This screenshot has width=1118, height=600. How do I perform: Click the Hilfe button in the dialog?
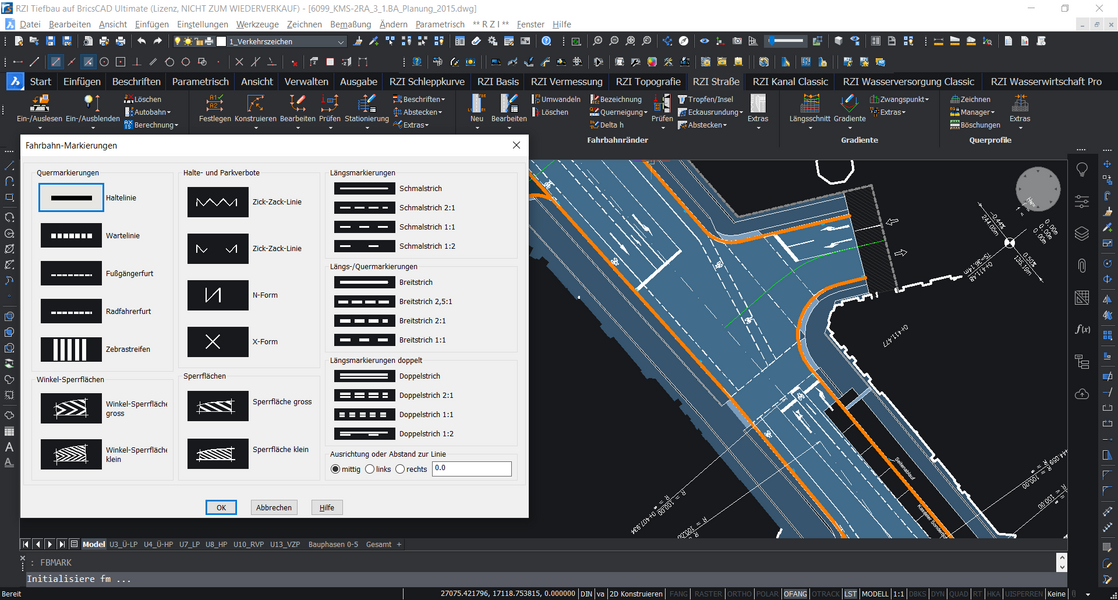click(327, 507)
